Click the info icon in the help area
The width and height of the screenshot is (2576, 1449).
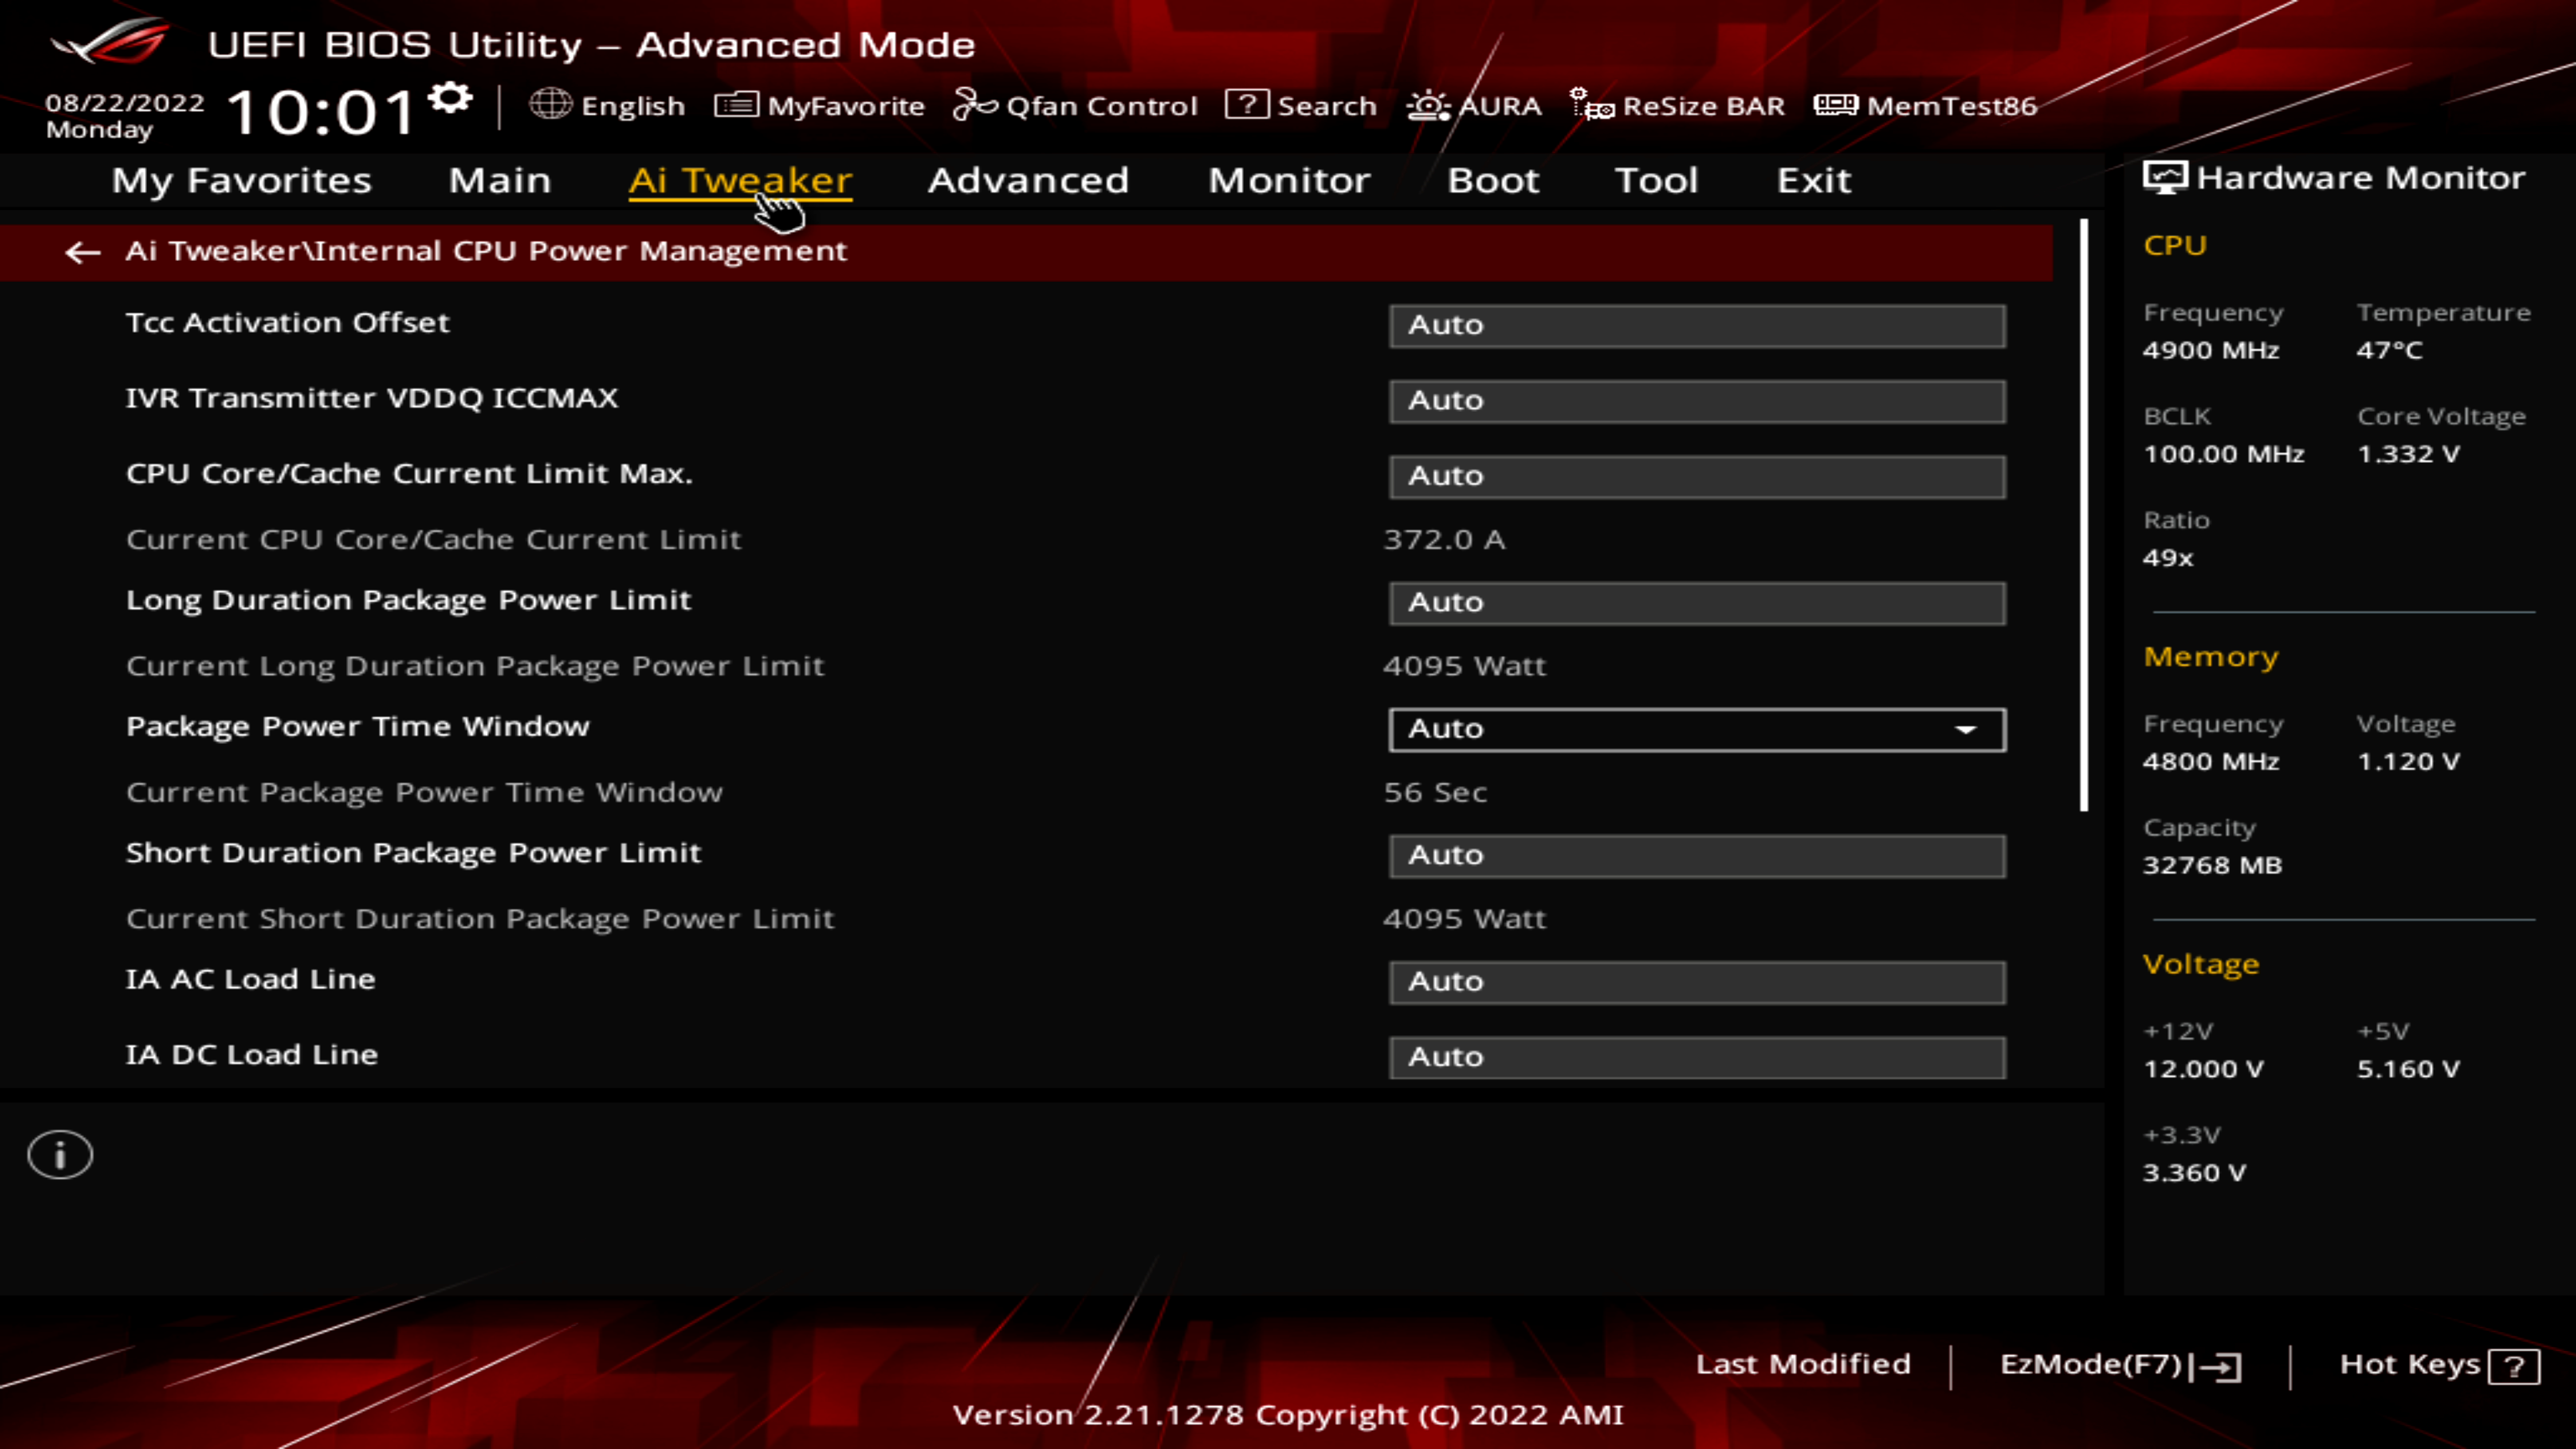[60, 1155]
